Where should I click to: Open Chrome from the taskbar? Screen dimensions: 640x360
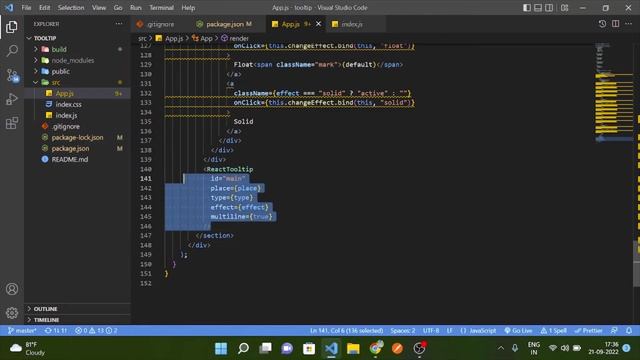click(376, 348)
